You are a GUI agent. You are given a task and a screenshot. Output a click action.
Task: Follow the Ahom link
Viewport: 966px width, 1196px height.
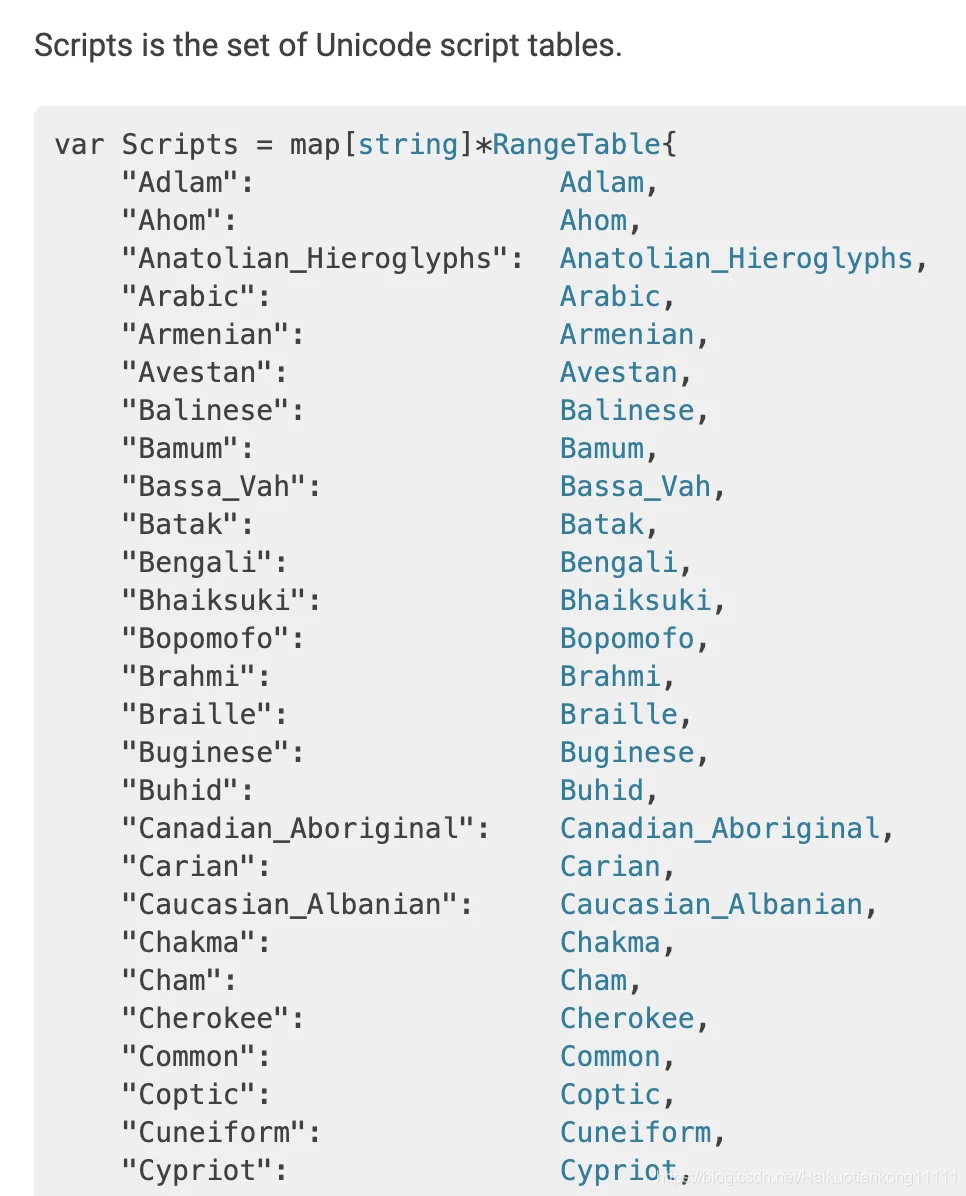[x=594, y=221]
